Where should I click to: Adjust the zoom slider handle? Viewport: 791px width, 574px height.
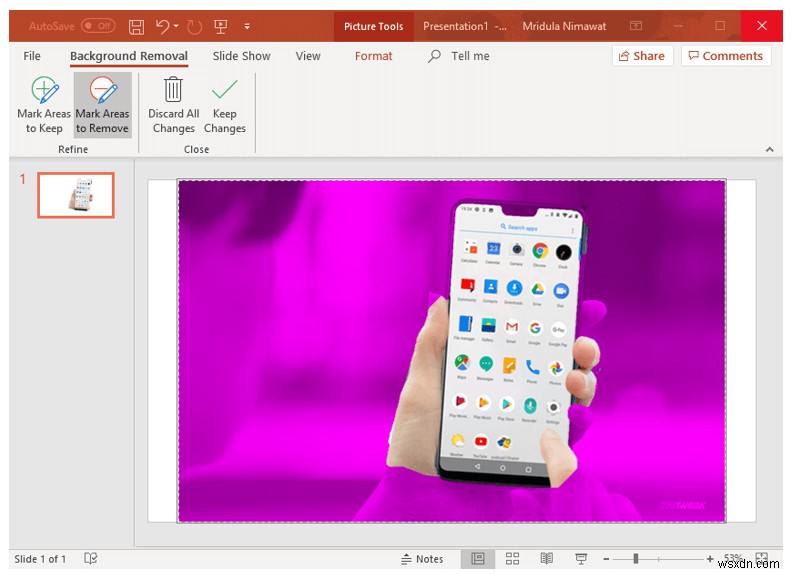tap(636, 559)
